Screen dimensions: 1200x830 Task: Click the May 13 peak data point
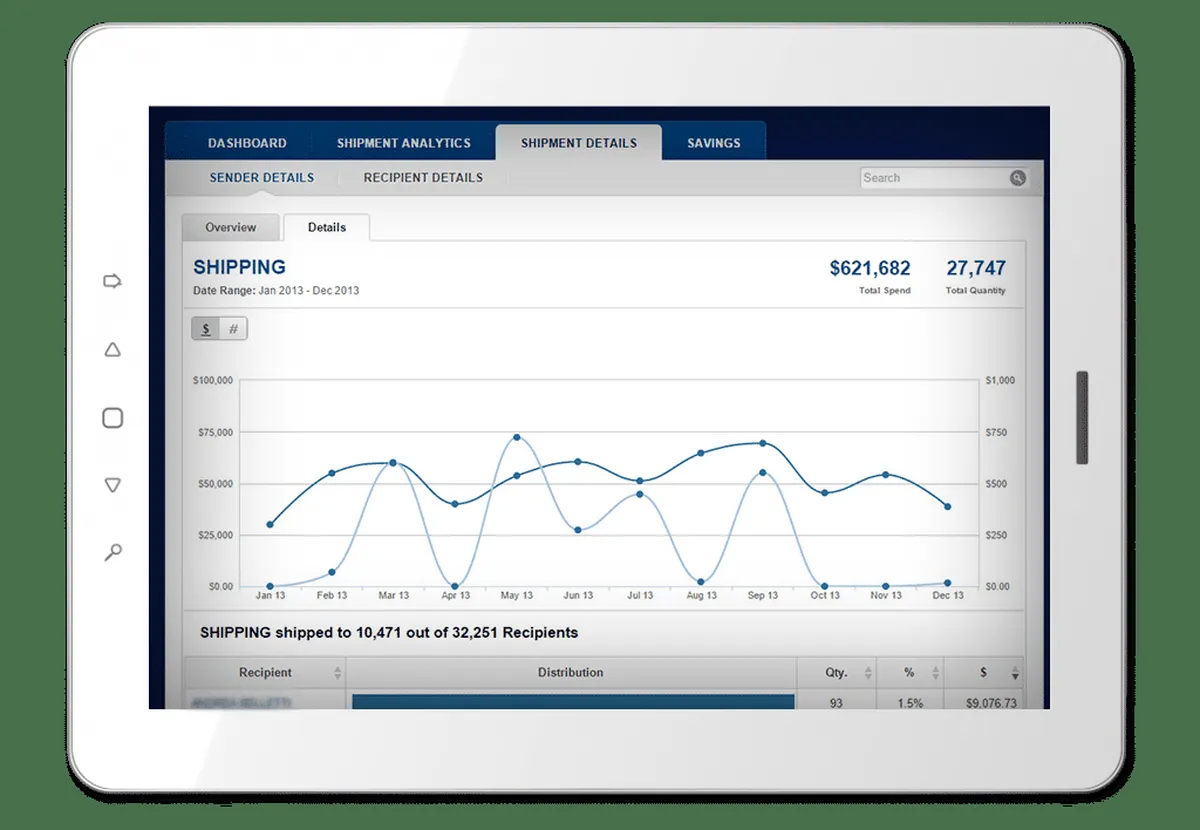pyautogui.click(x=516, y=437)
